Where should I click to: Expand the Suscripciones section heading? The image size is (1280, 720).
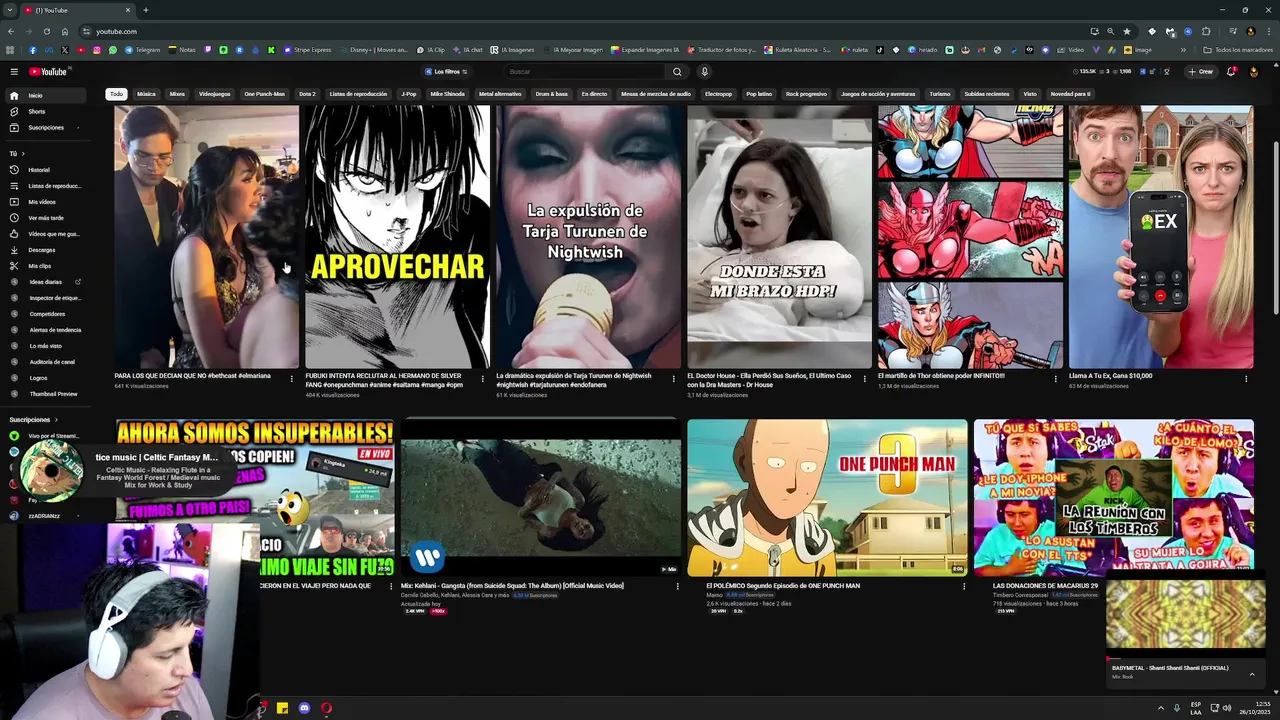point(33,420)
